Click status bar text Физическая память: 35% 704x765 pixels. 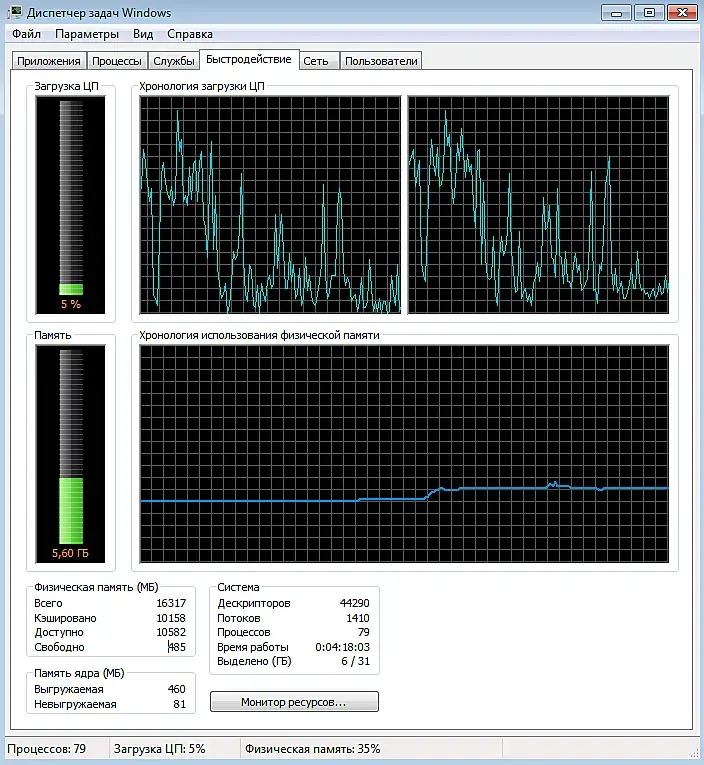click(312, 749)
